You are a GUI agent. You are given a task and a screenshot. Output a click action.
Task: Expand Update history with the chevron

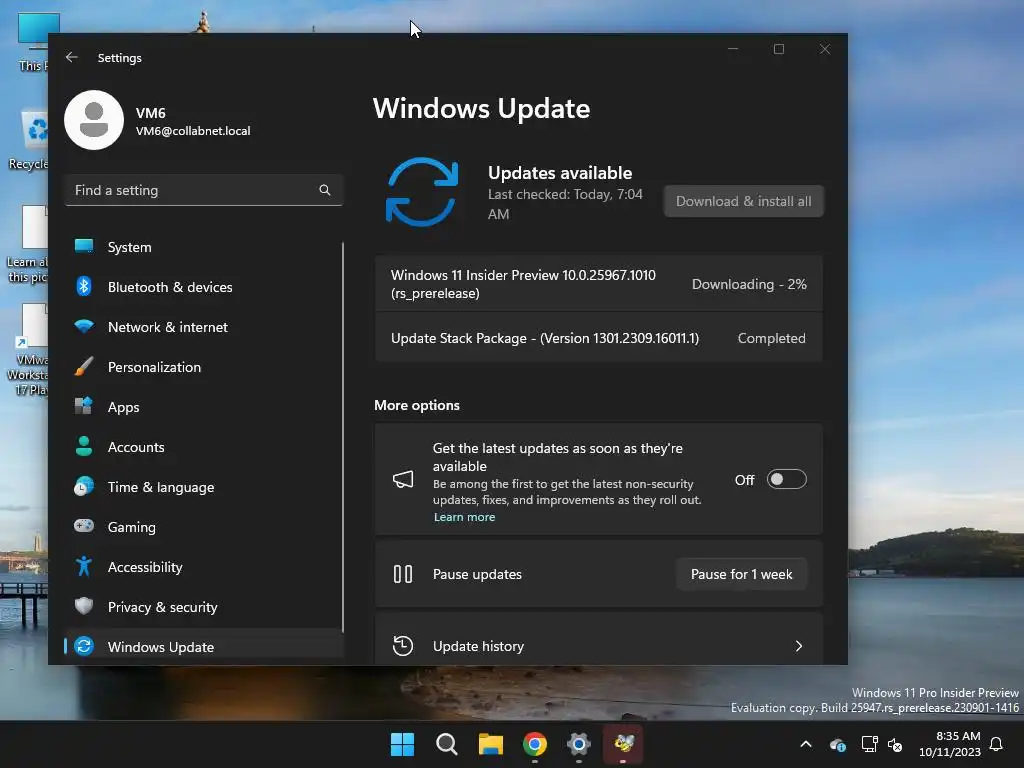[799, 646]
